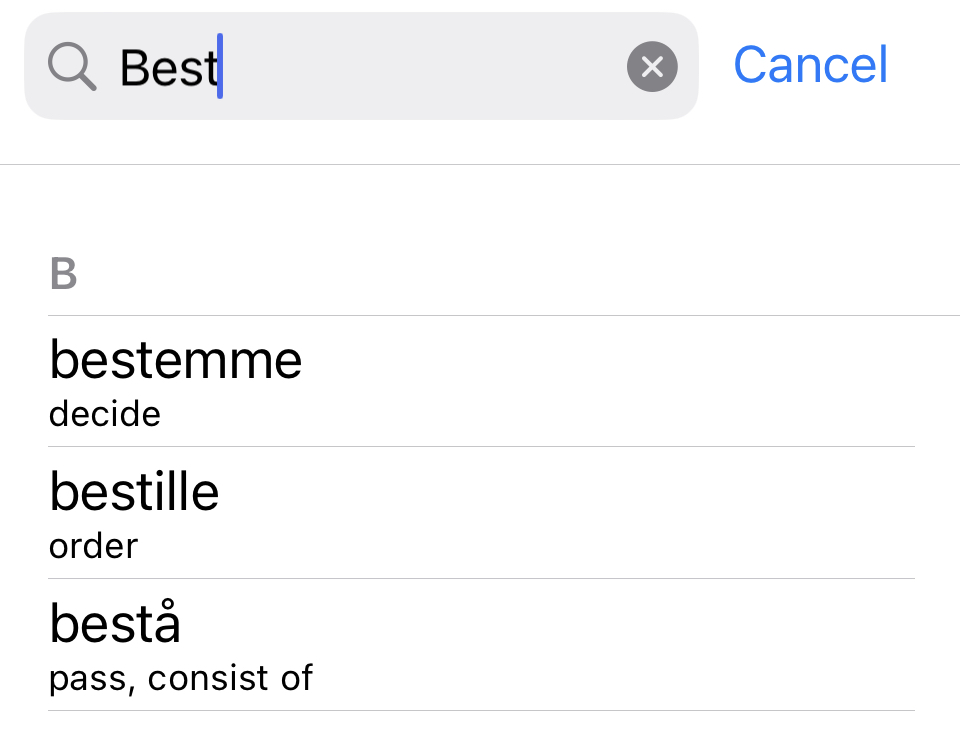Image resolution: width=960 pixels, height=747 pixels.
Task: Click the separator between bestille and bestå
Action: pos(480,579)
